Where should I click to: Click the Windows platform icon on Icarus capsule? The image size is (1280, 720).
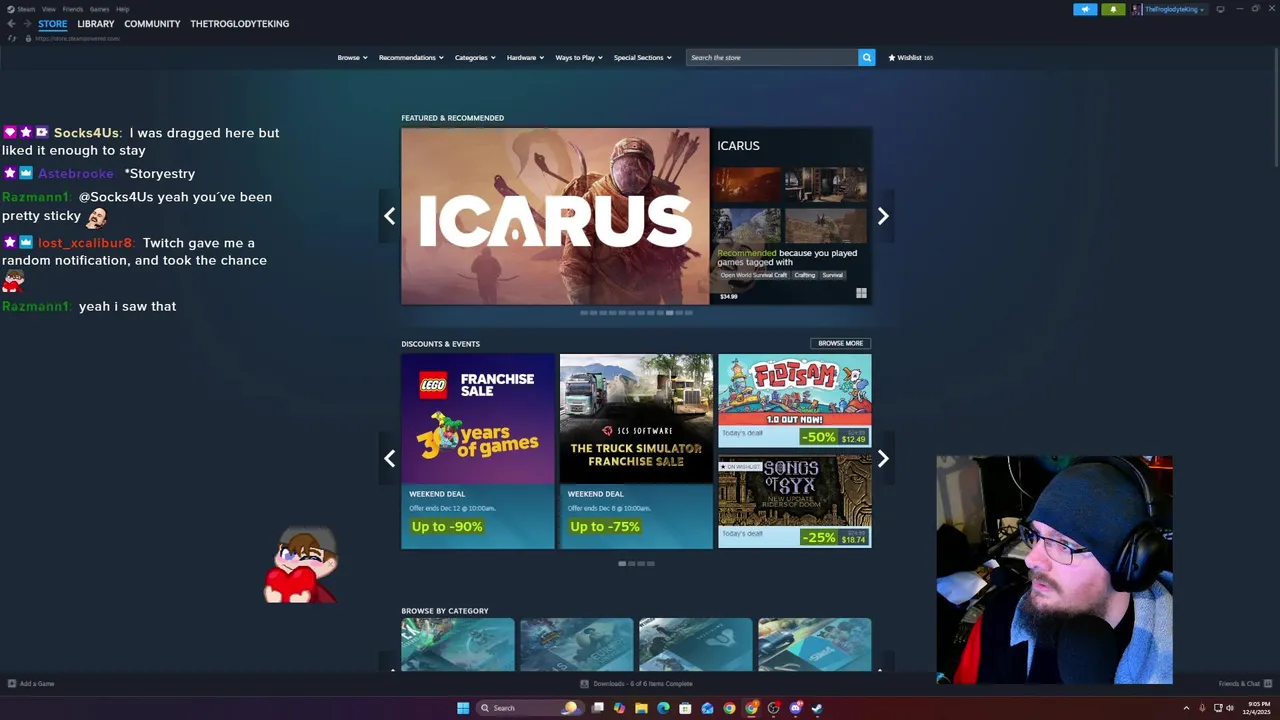pos(861,293)
